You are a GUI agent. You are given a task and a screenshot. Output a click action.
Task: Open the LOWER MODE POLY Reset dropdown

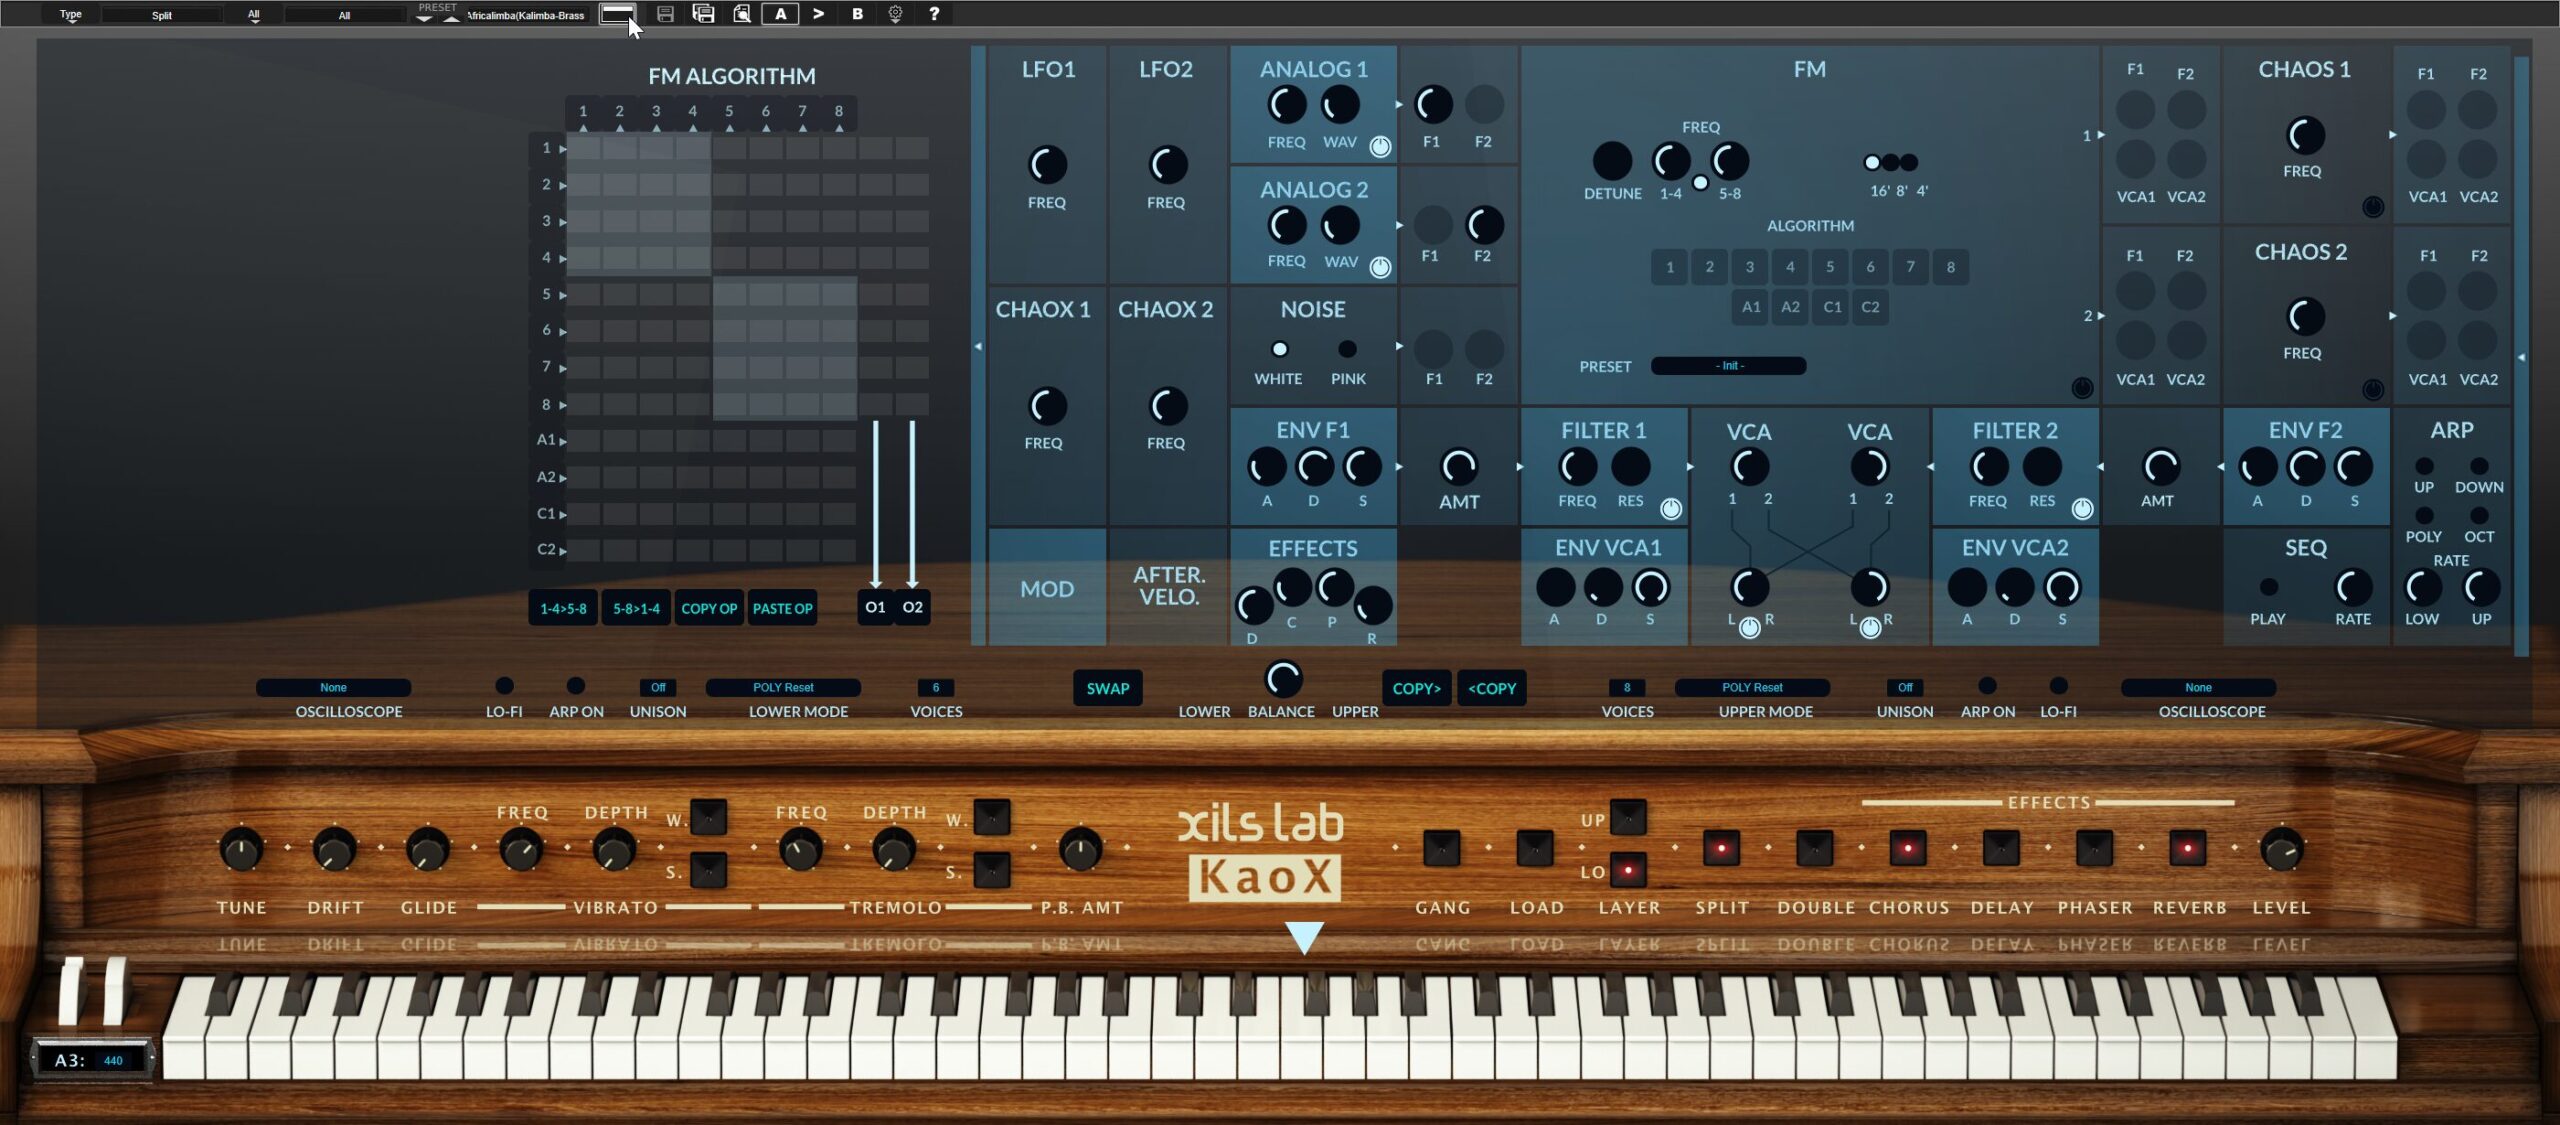point(783,688)
